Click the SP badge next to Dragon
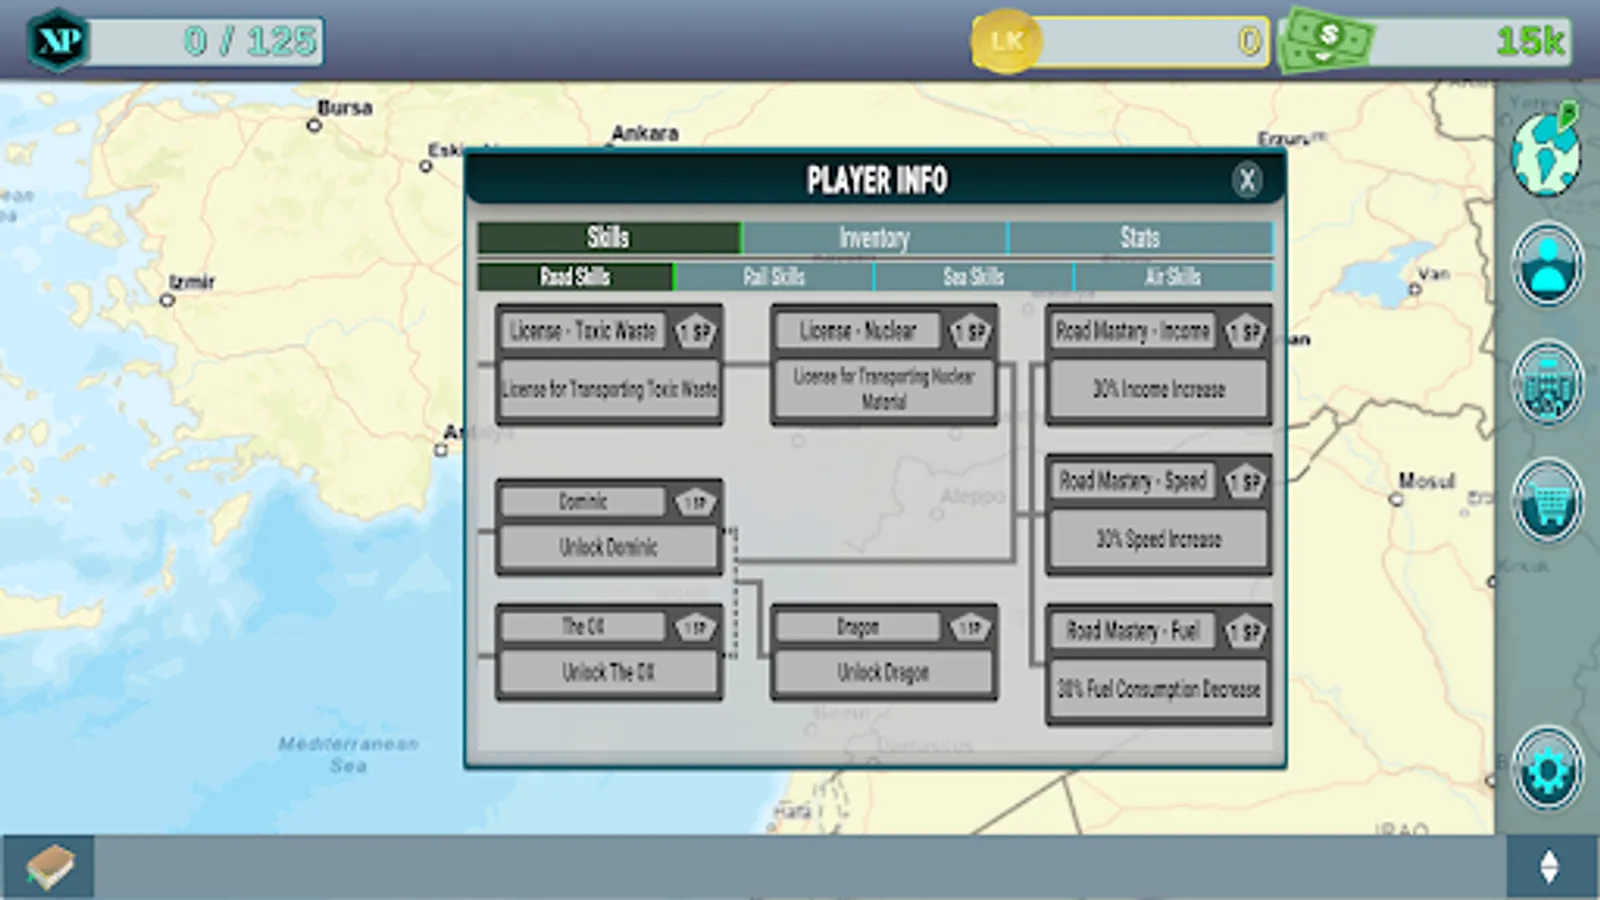This screenshot has height=900, width=1600. click(970, 627)
